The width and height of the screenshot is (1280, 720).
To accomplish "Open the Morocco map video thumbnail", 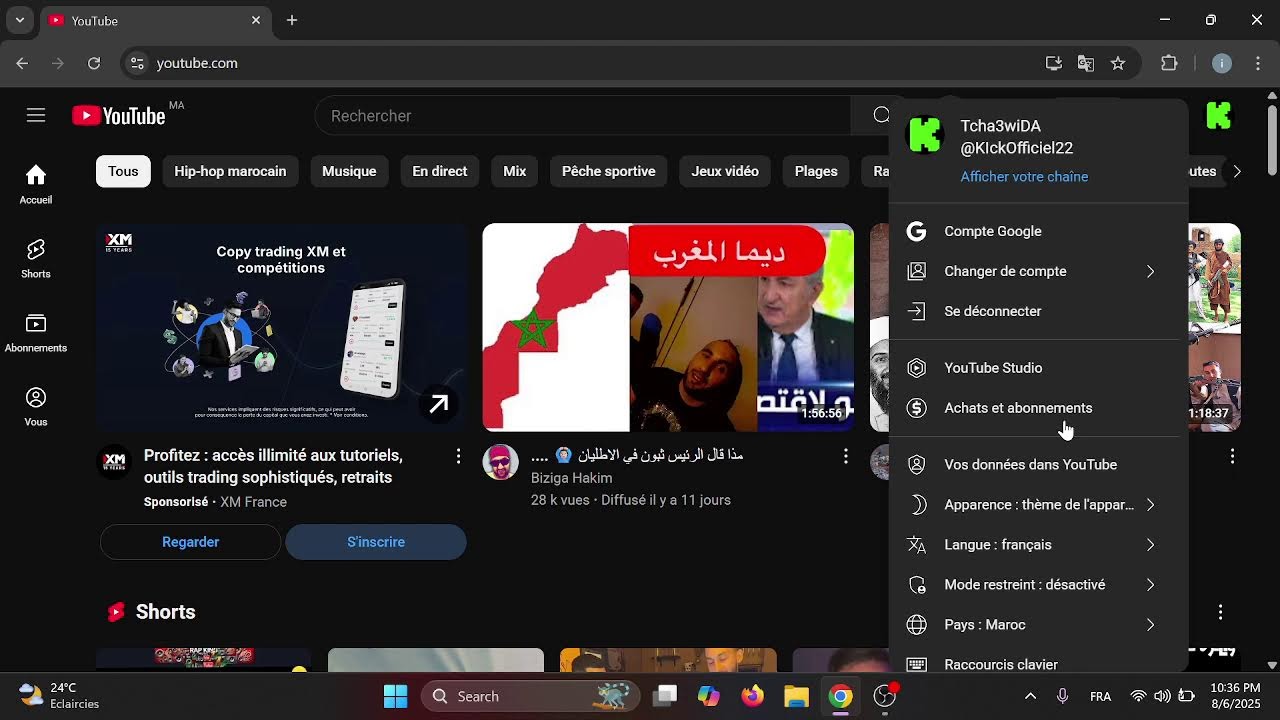I will point(668,327).
